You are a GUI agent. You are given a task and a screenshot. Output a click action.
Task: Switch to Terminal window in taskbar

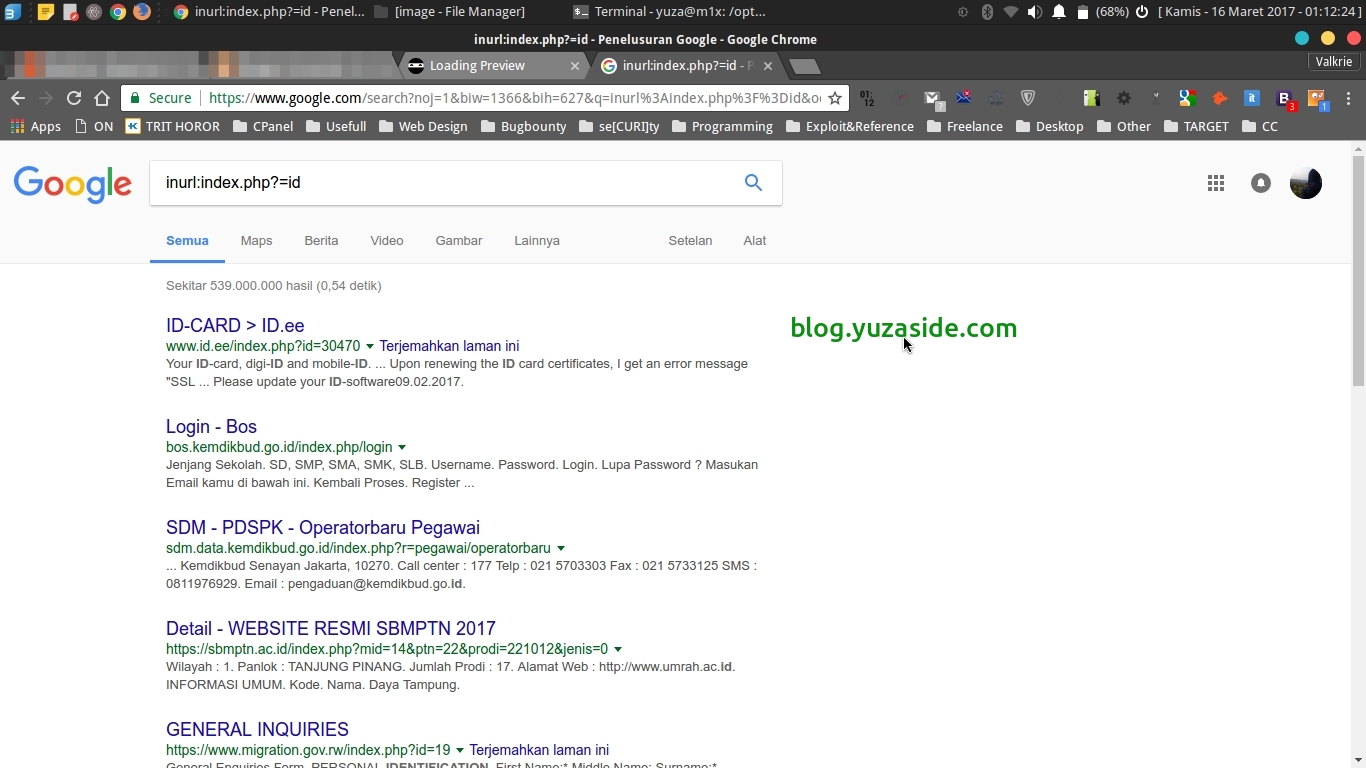click(670, 12)
